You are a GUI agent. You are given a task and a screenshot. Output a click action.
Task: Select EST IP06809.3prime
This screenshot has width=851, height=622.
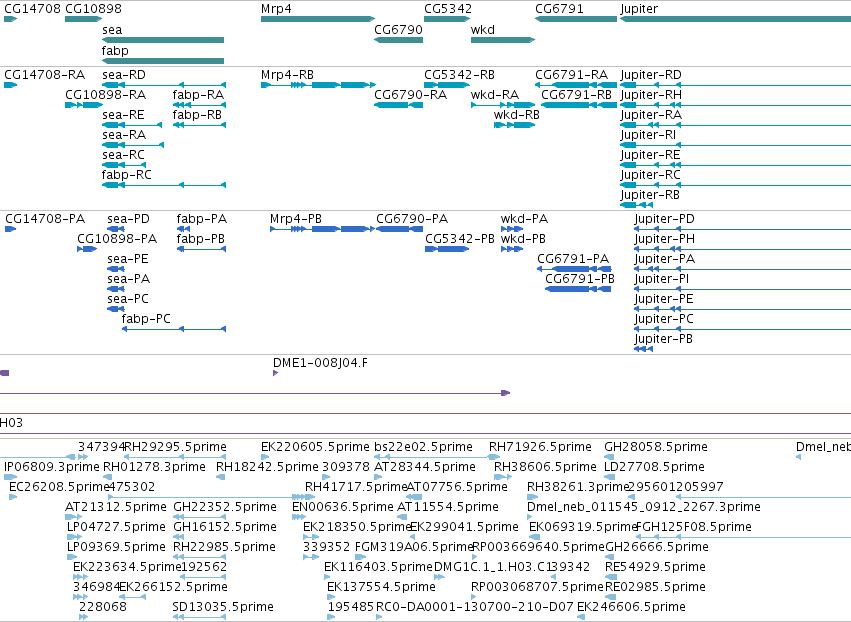click(10, 477)
